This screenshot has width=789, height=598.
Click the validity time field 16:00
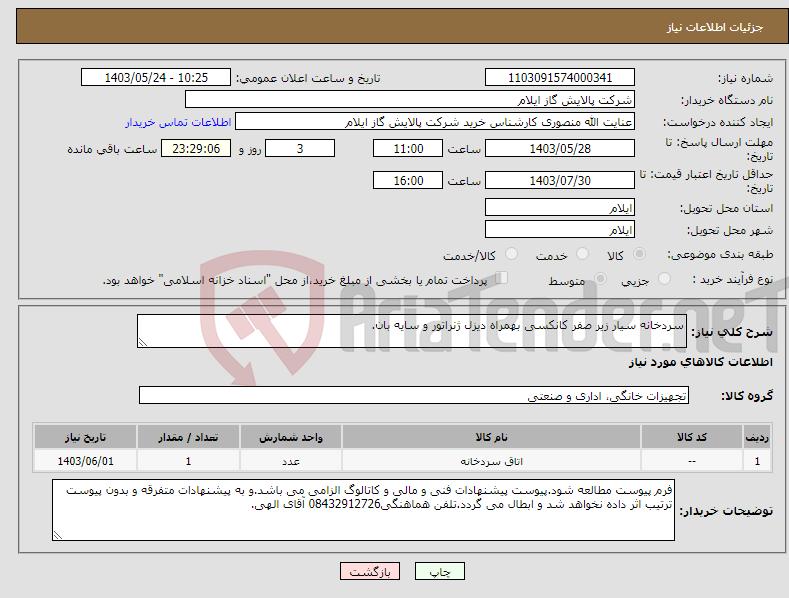point(408,180)
